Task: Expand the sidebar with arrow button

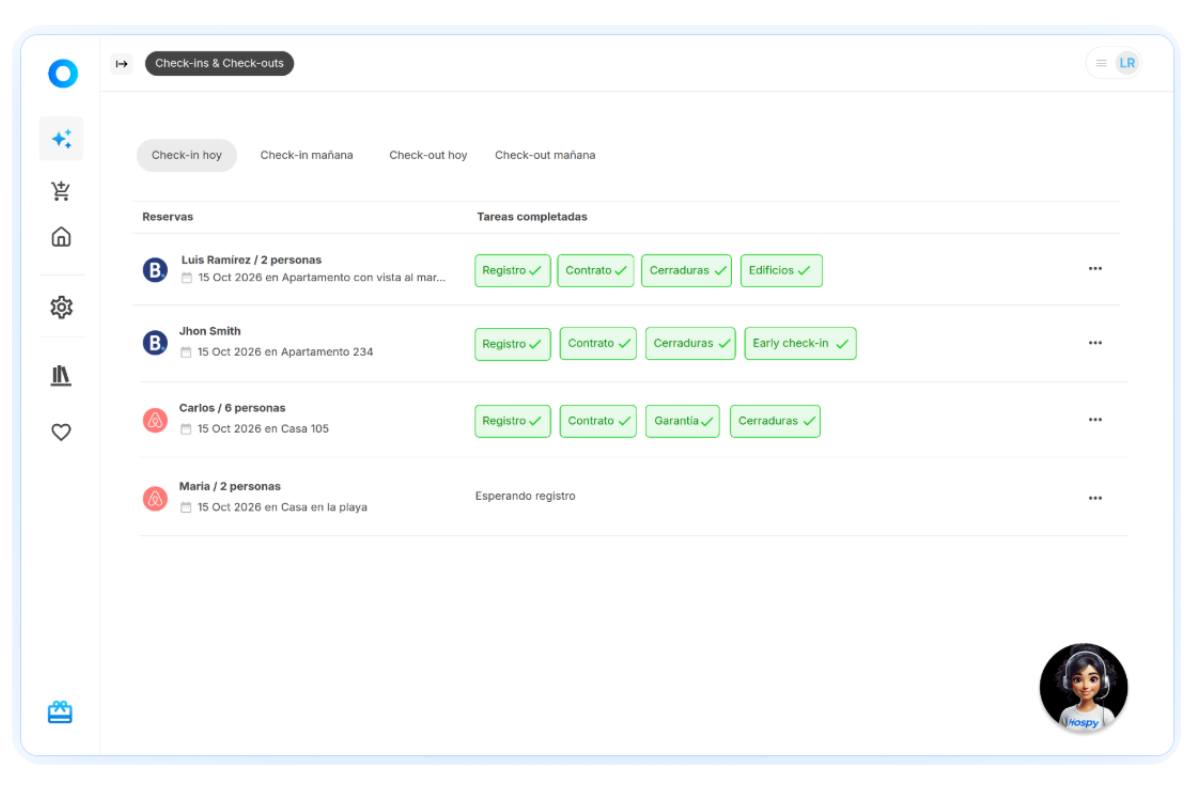Action: [122, 64]
